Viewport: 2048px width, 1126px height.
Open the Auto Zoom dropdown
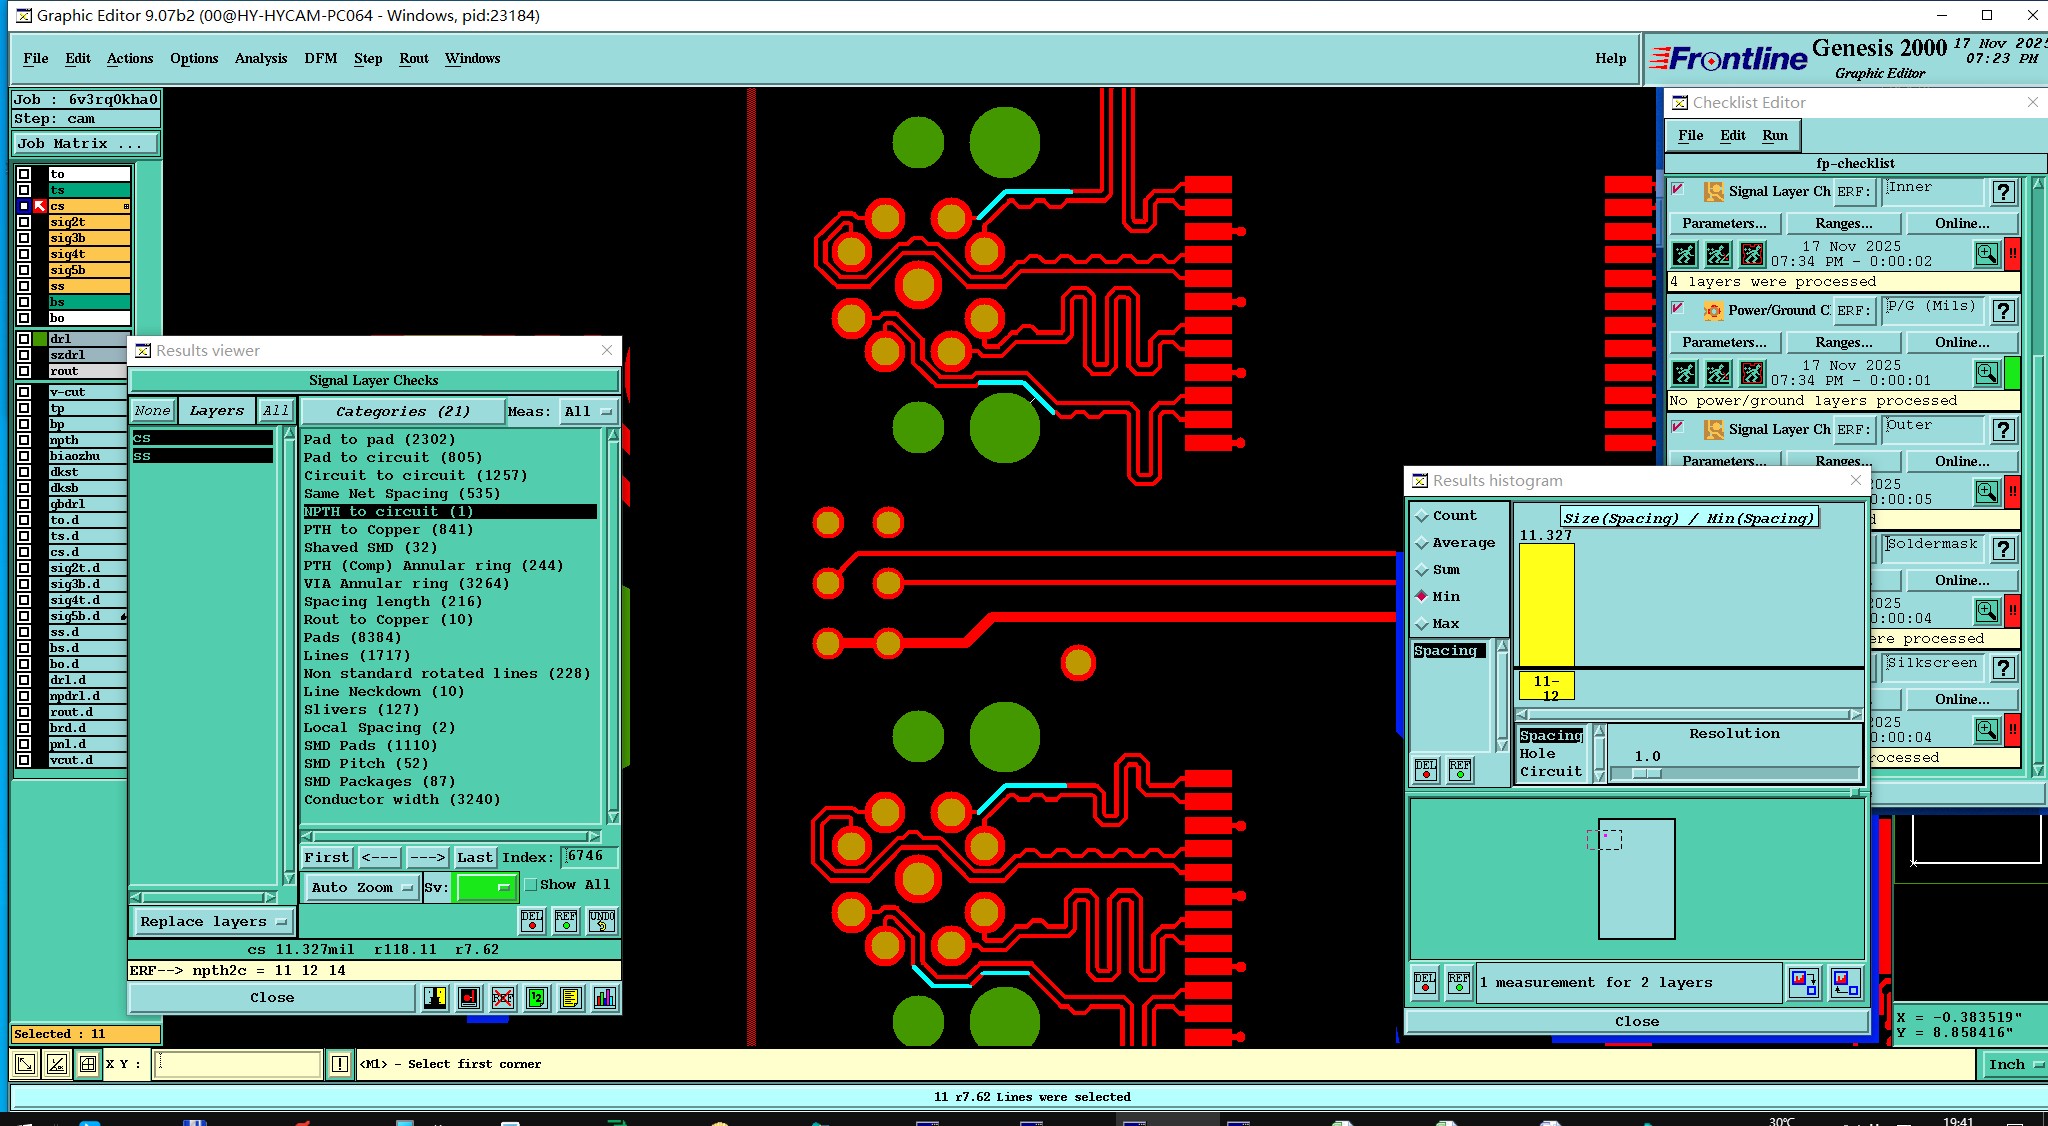tap(360, 887)
